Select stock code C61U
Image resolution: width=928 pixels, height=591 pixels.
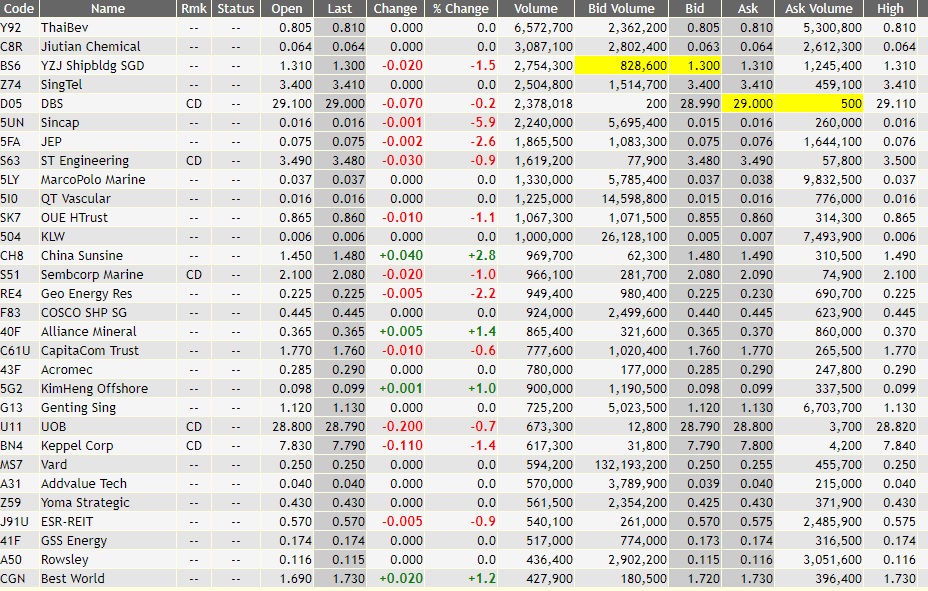[15, 350]
